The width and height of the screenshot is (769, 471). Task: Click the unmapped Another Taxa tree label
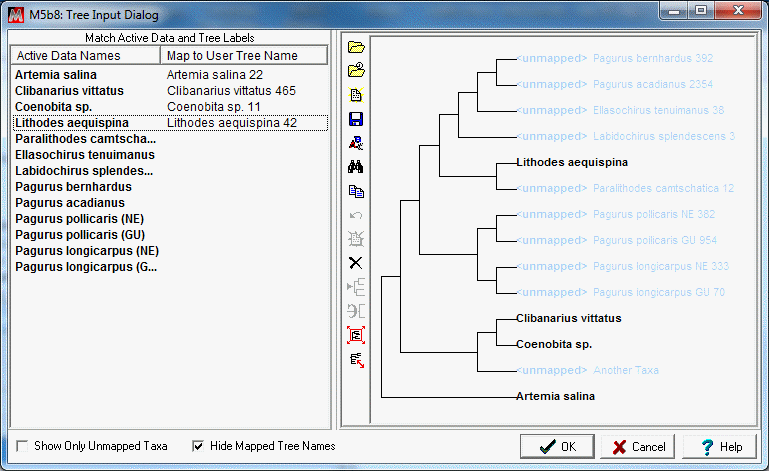588,370
